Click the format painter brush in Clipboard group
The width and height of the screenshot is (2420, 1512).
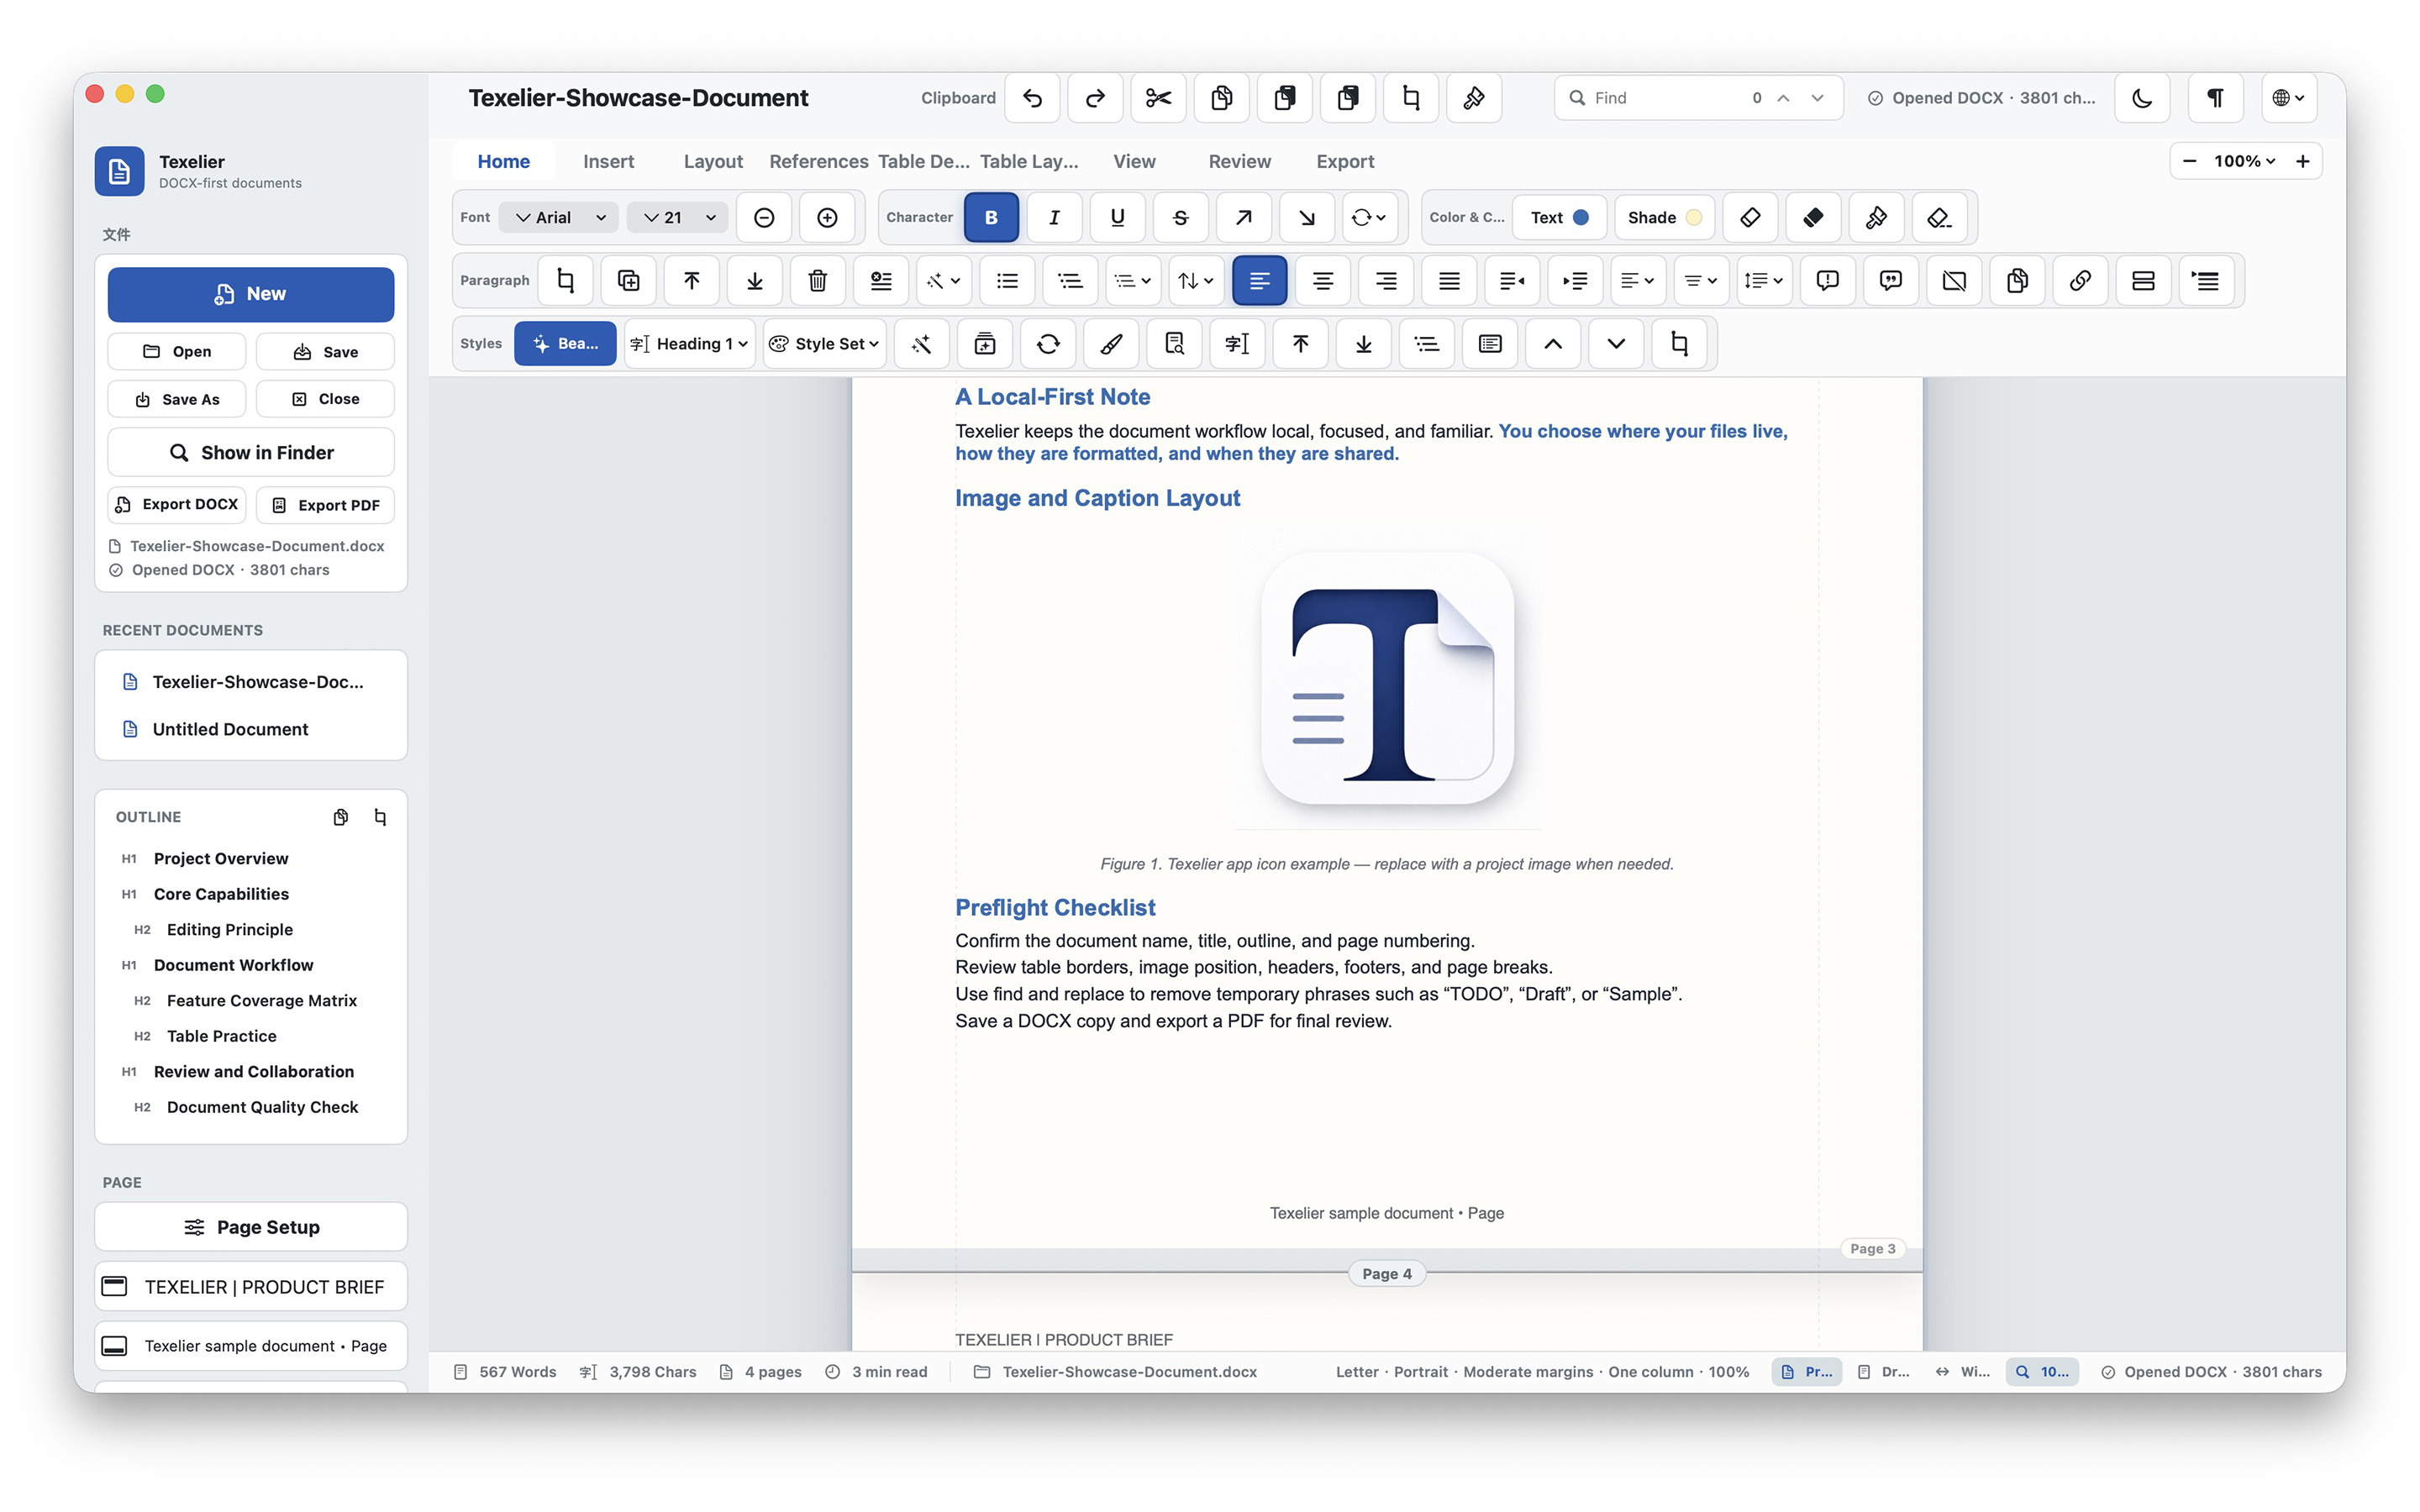pos(1473,98)
